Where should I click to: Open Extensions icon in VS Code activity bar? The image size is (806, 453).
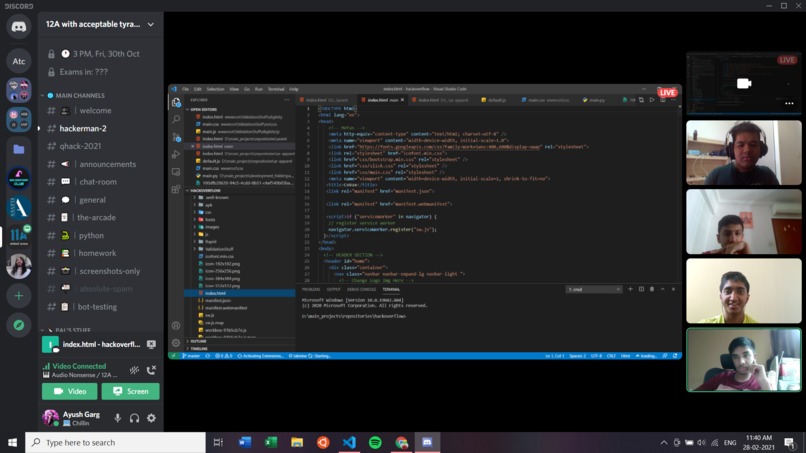[x=176, y=189]
